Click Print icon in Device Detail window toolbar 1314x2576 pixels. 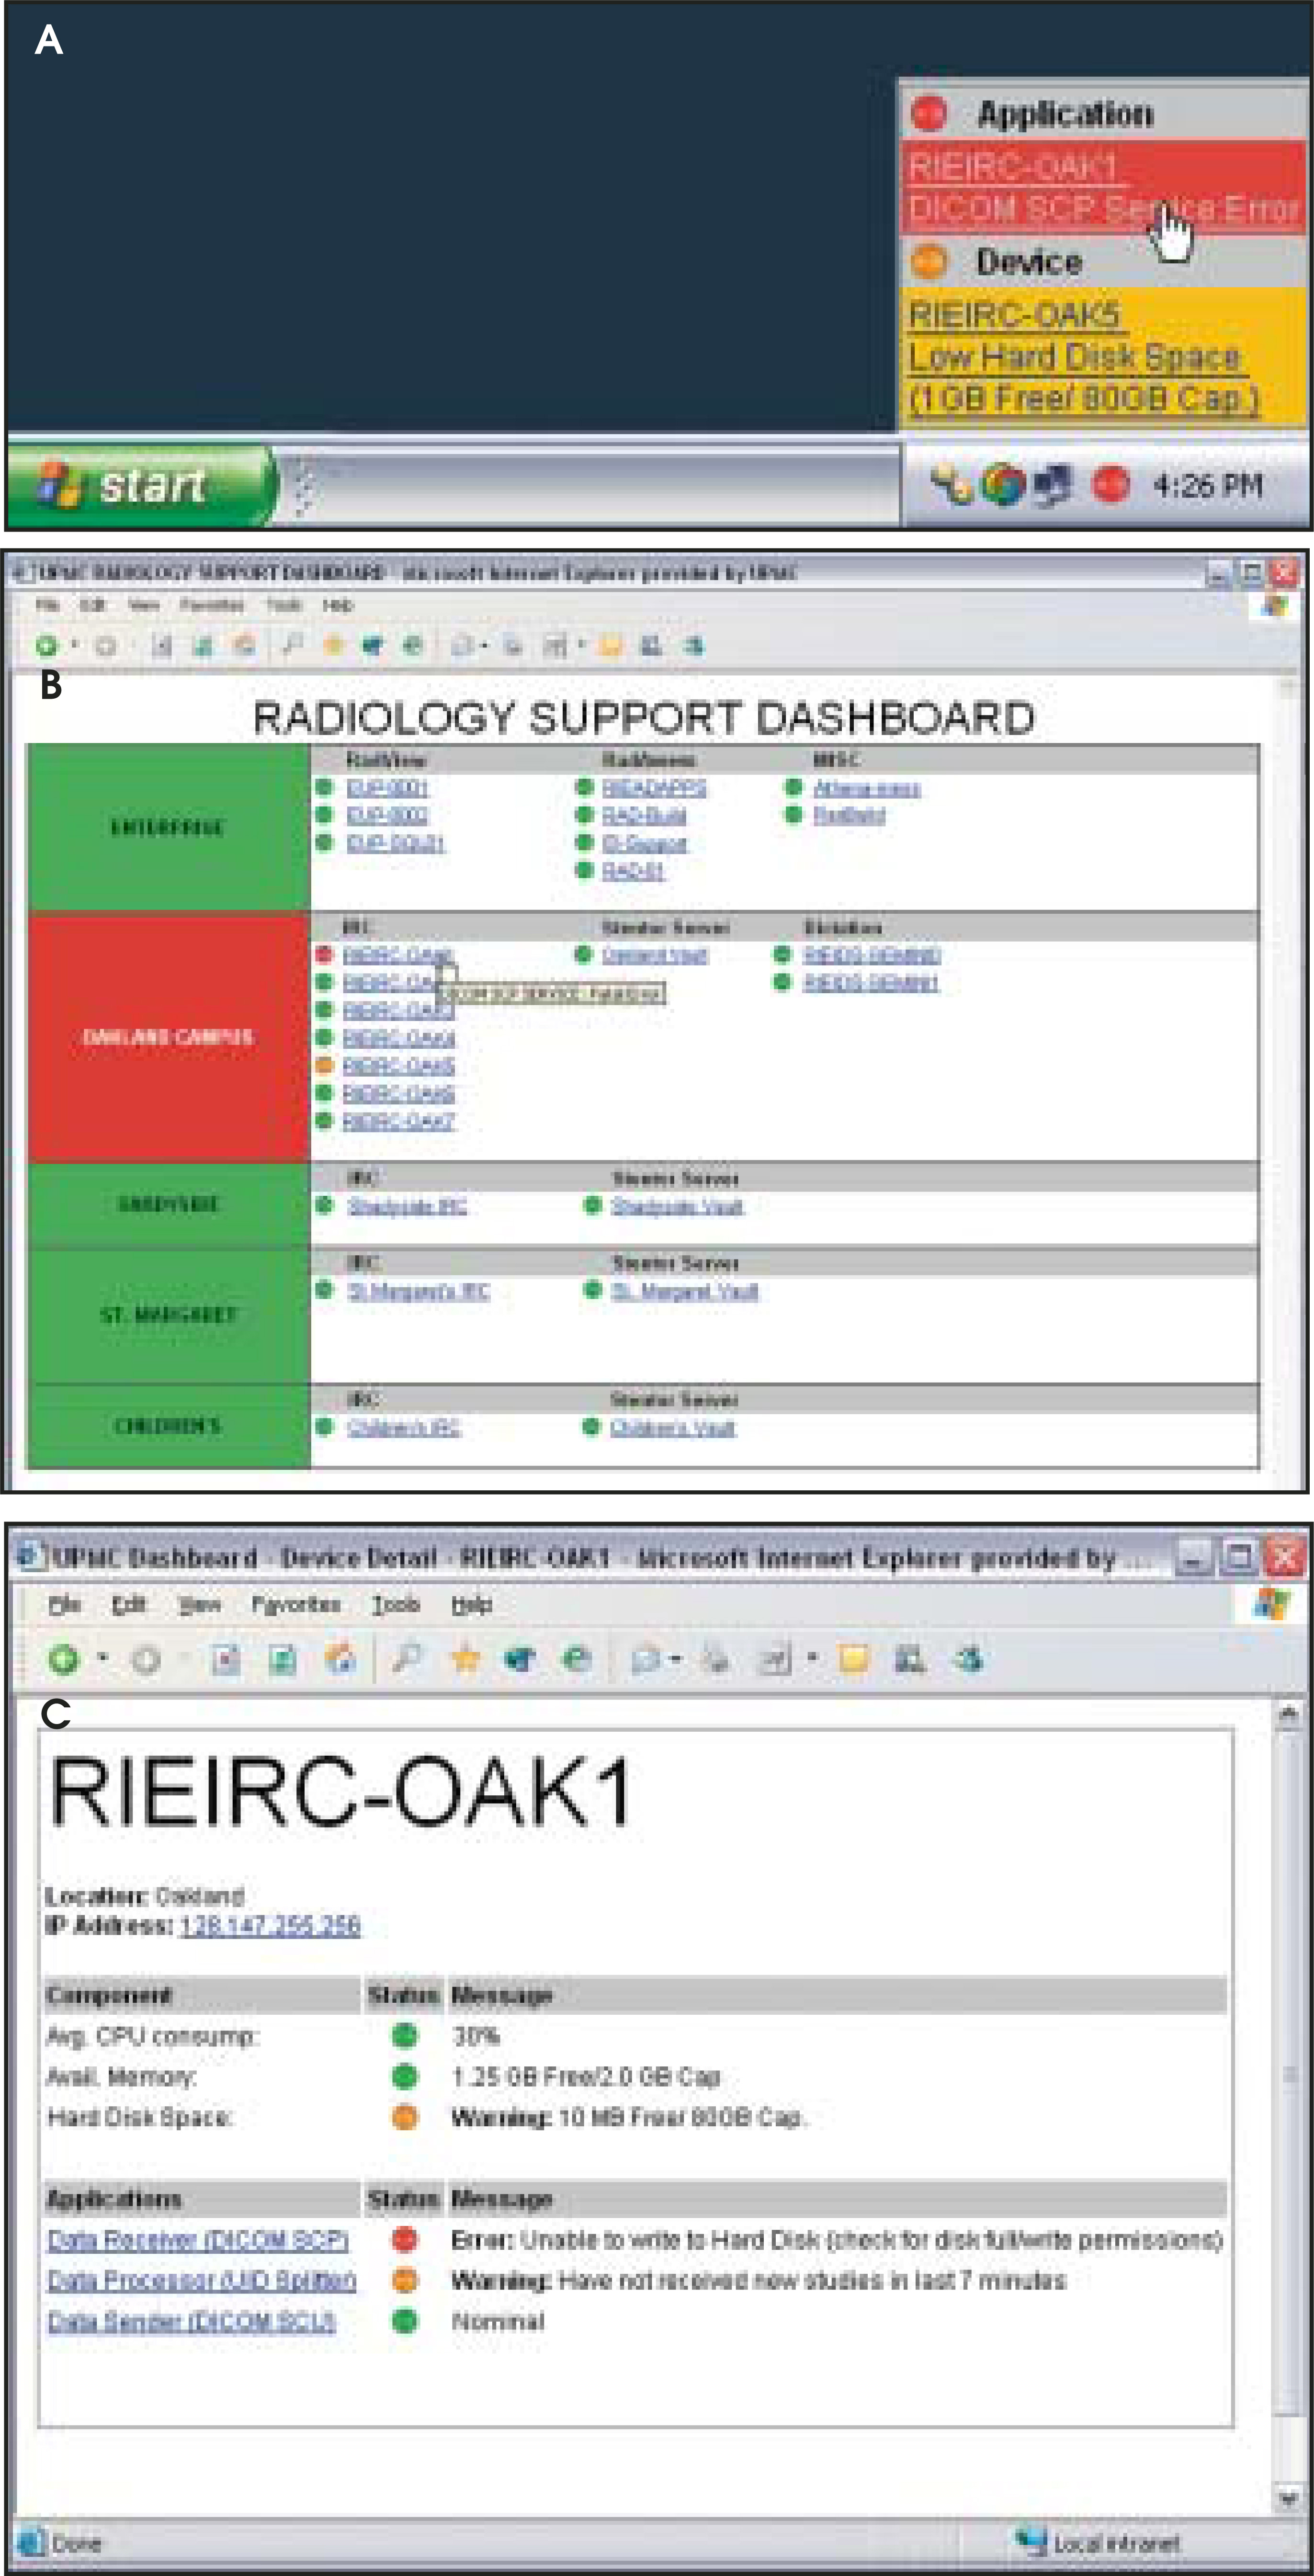tap(714, 1660)
